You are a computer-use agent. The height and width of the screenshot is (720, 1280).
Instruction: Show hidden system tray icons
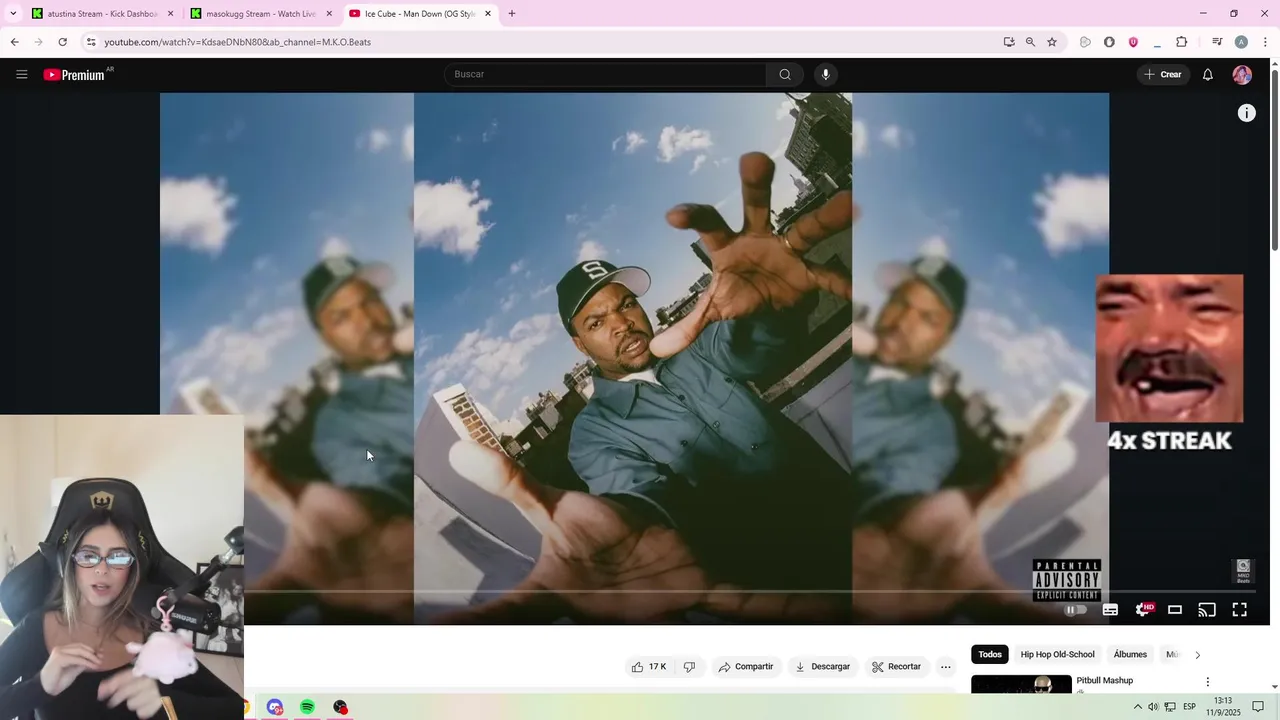click(1137, 707)
